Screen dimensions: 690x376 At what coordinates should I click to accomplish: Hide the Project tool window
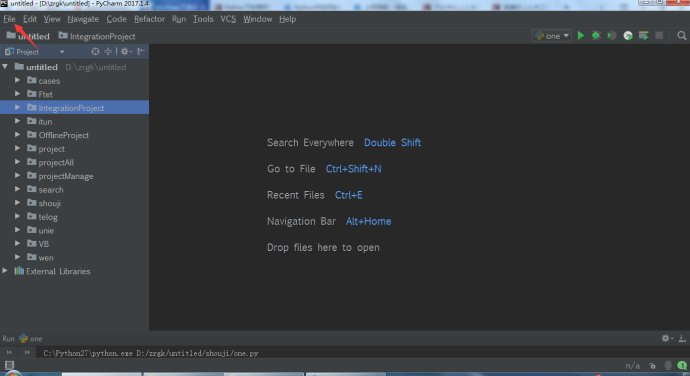(140, 52)
